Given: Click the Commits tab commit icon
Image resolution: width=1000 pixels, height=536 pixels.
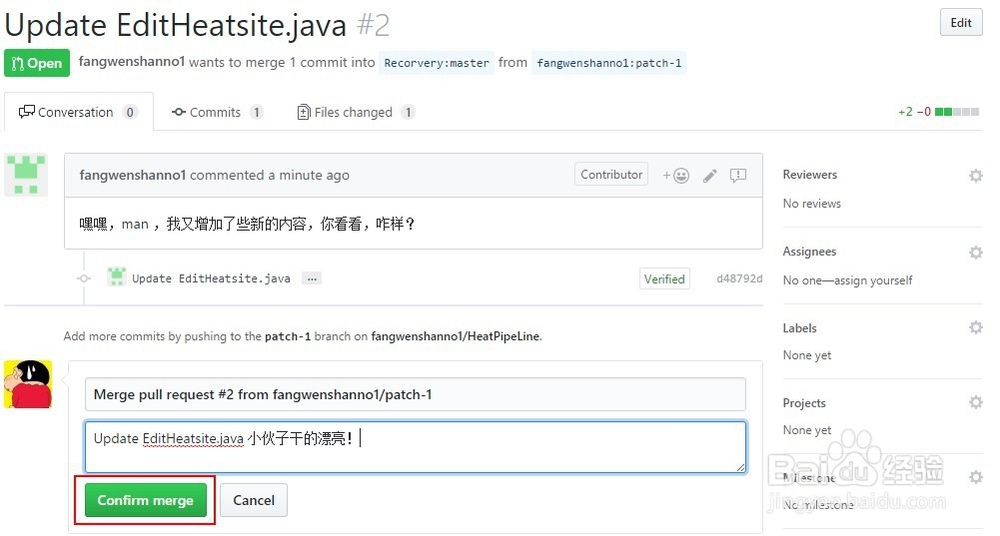Looking at the screenshot, I should click(x=179, y=112).
